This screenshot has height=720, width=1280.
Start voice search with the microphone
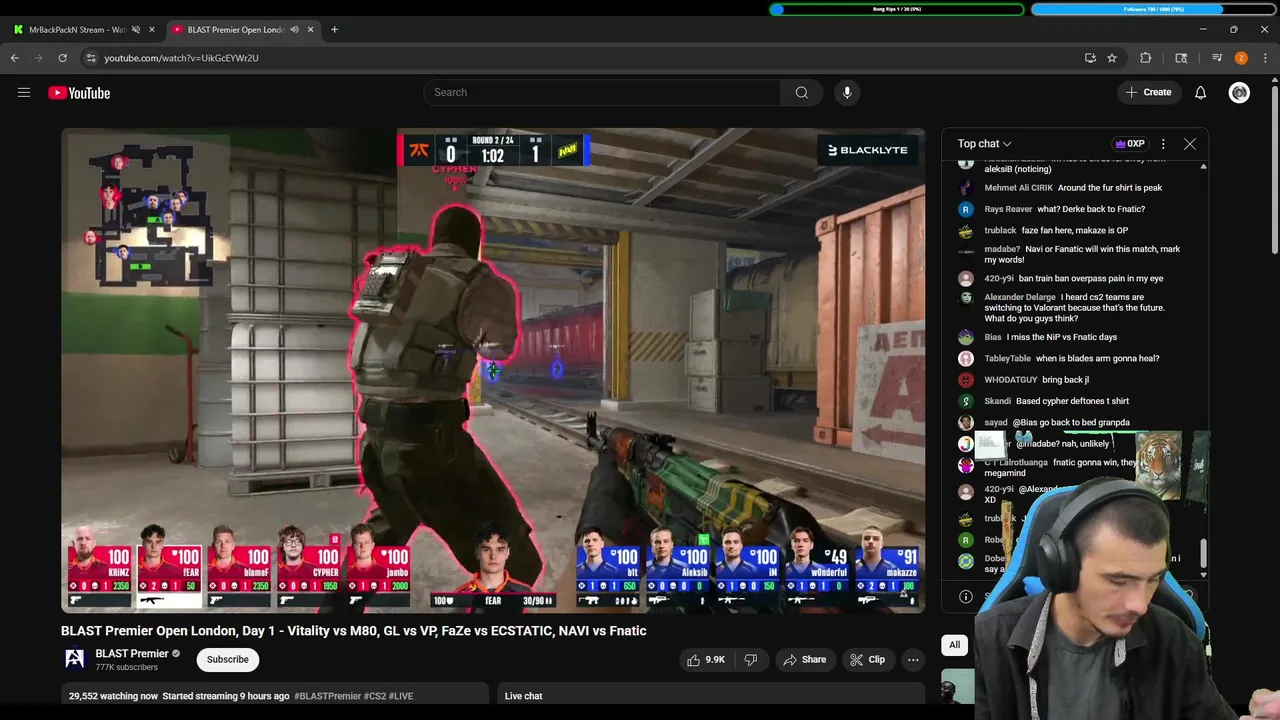[x=847, y=92]
